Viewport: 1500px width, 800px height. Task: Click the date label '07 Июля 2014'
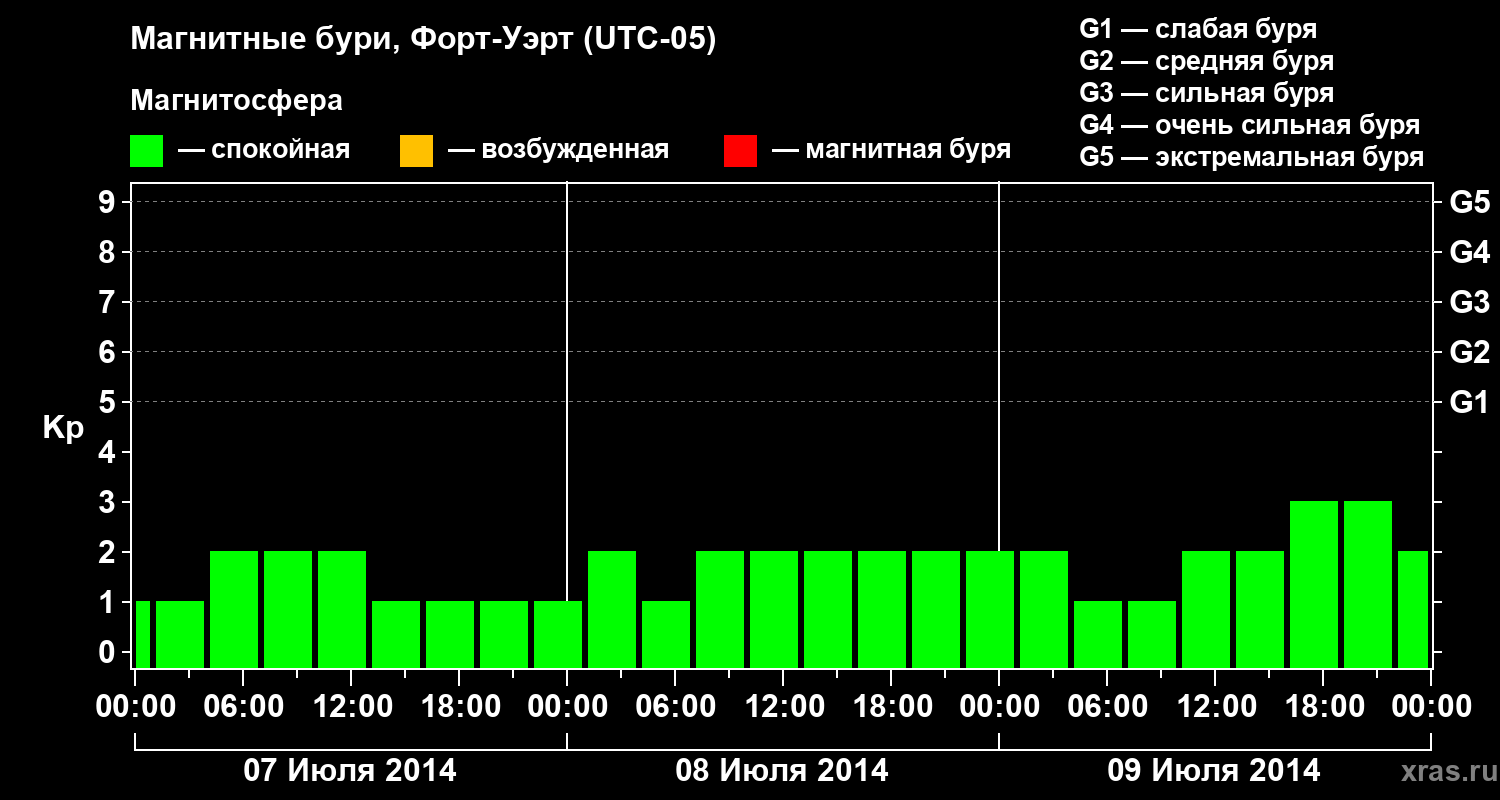tap(351, 771)
